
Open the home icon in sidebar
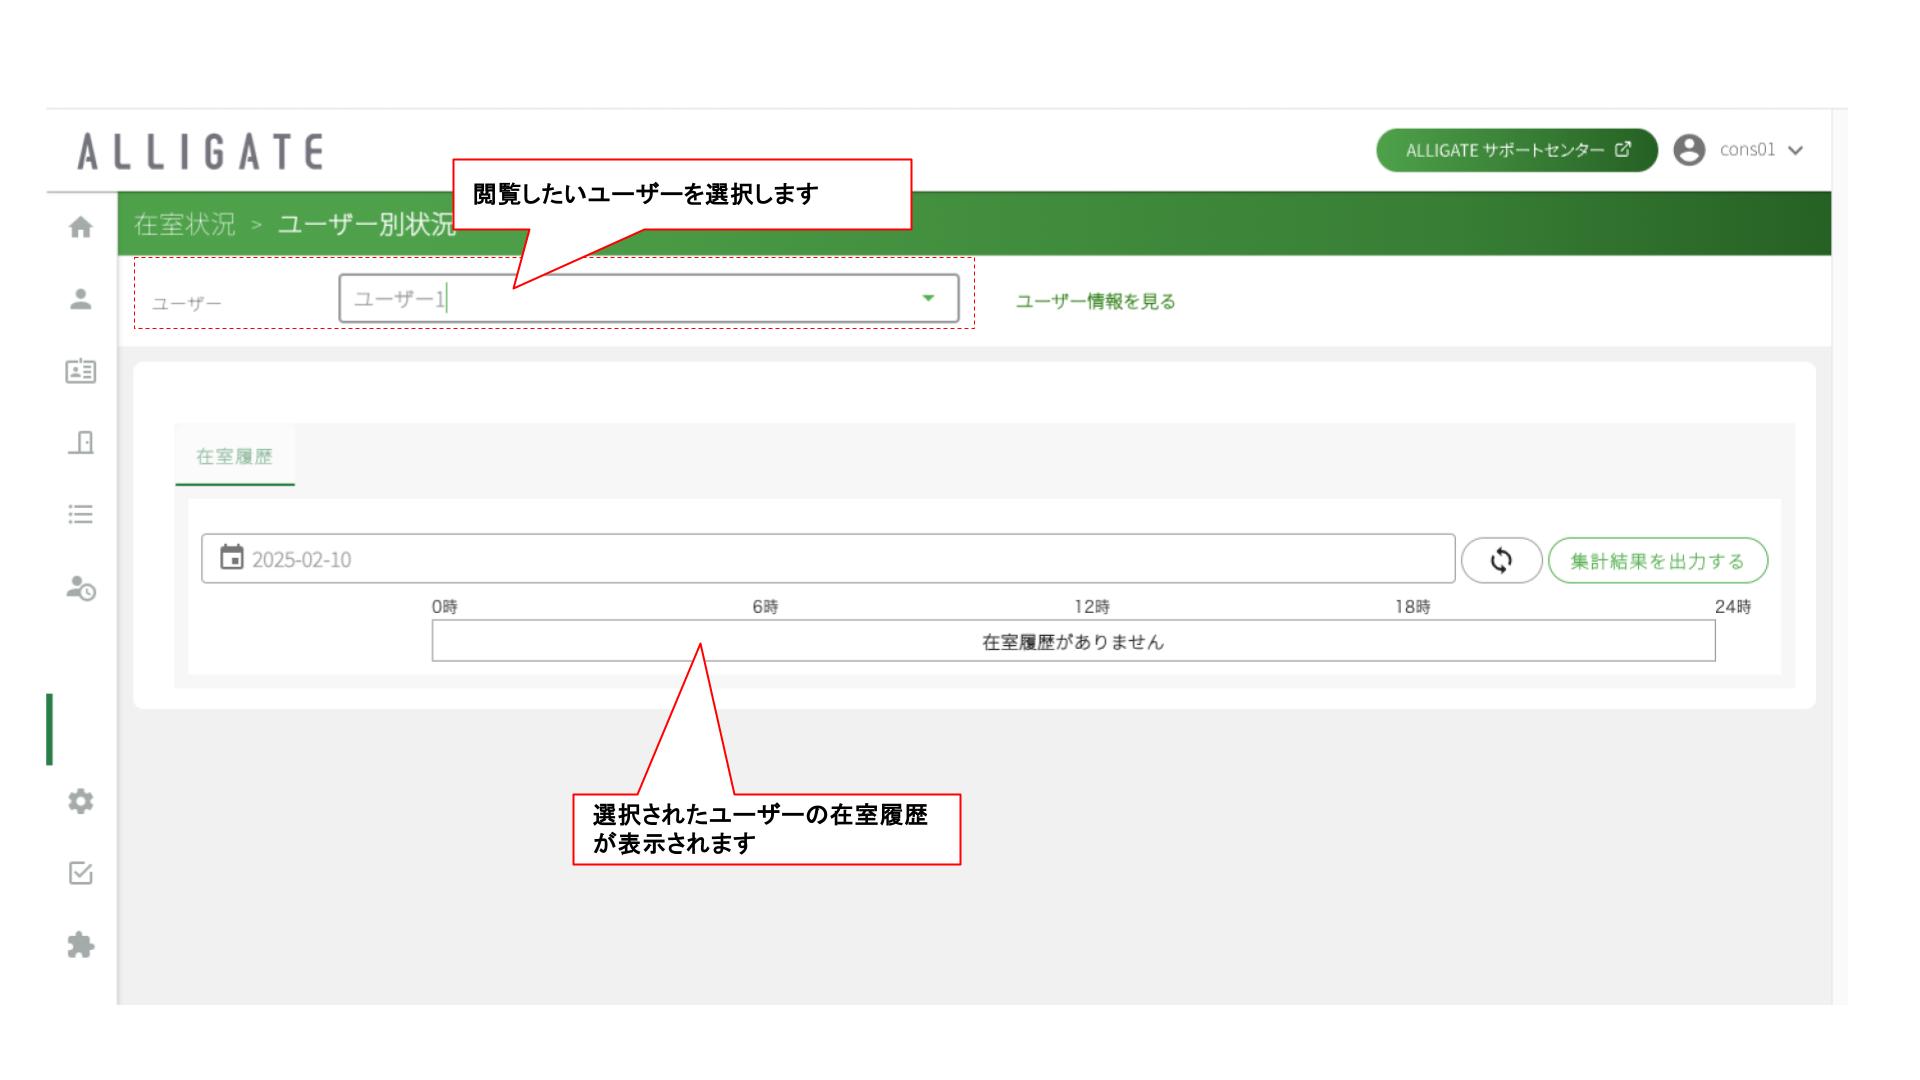81,227
